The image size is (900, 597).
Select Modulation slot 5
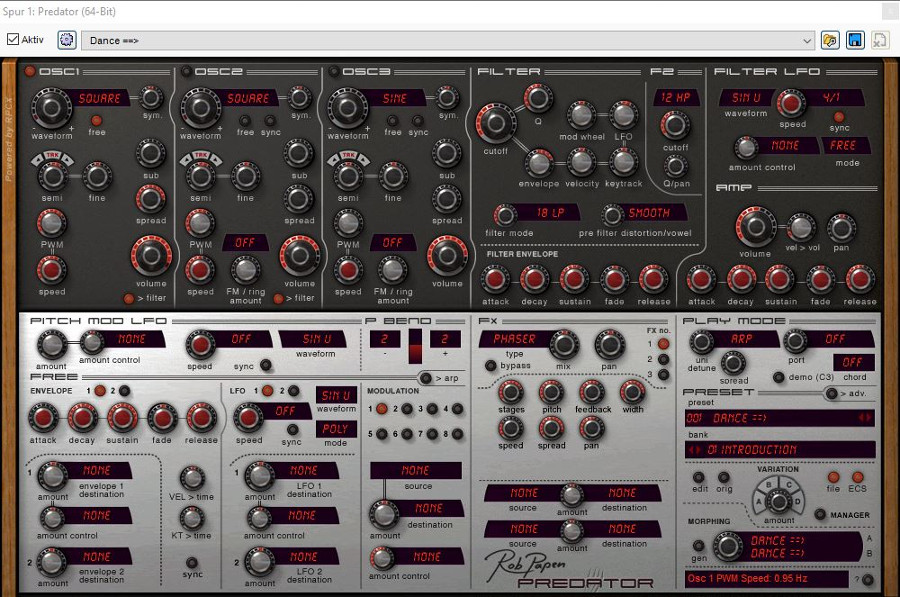click(381, 434)
